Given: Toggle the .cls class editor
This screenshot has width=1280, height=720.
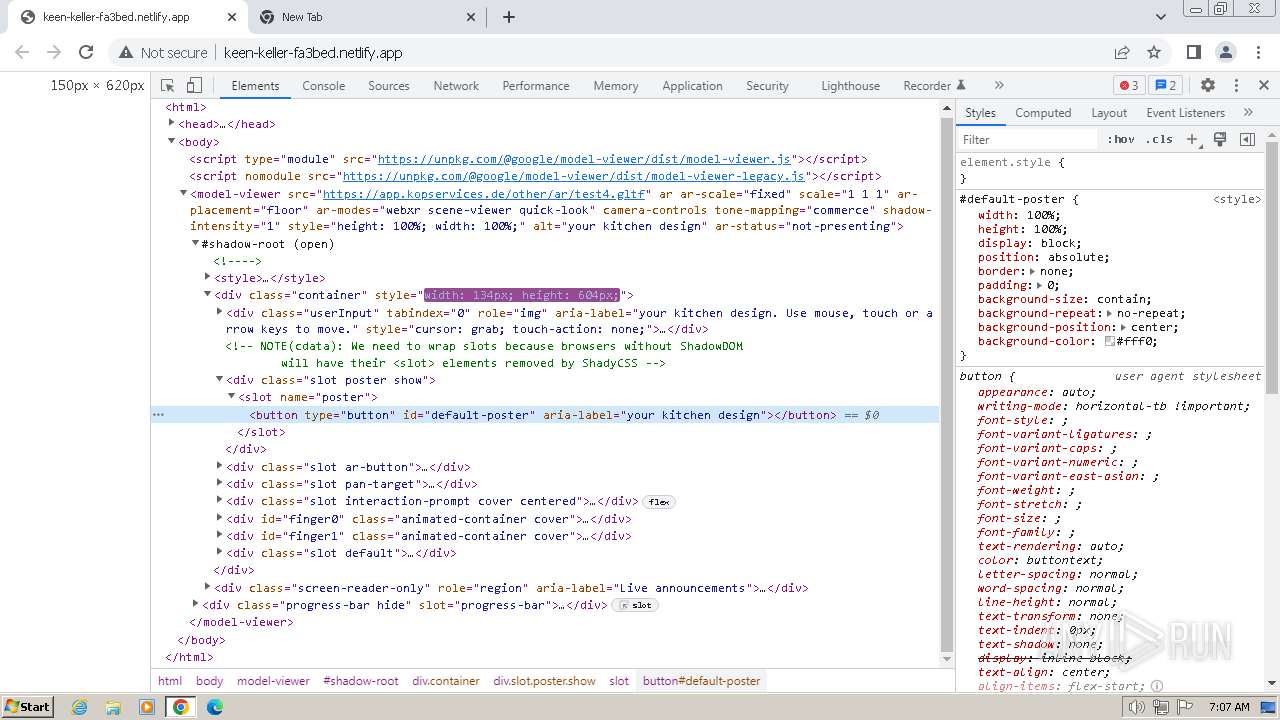Looking at the screenshot, I should coord(1159,140).
